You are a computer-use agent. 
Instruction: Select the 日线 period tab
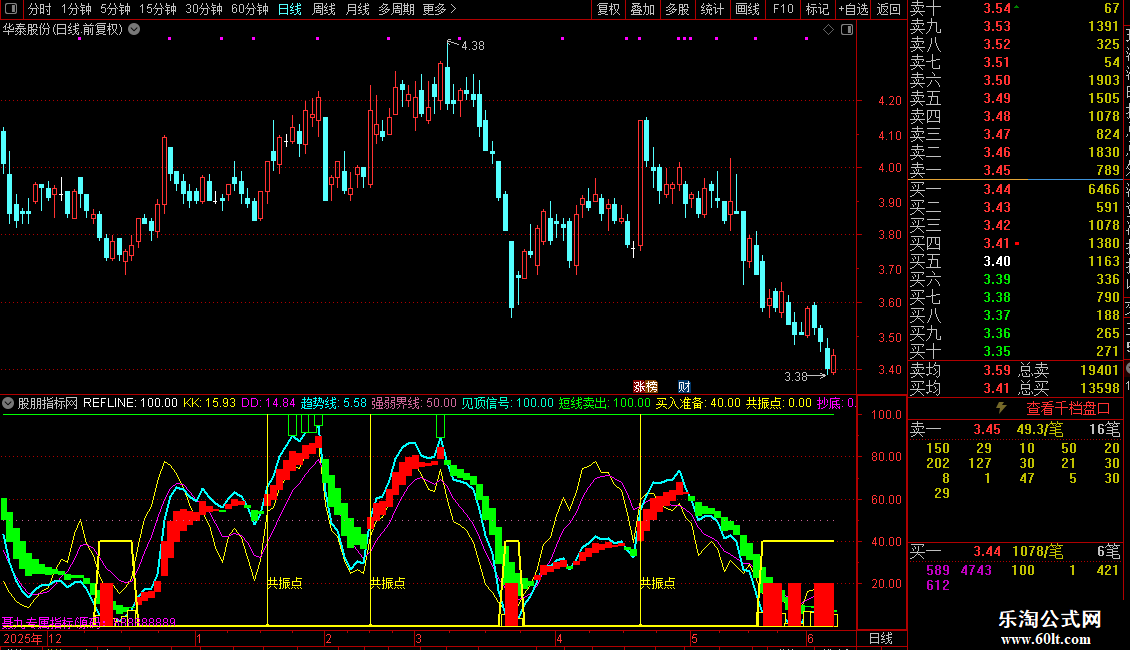coord(290,9)
